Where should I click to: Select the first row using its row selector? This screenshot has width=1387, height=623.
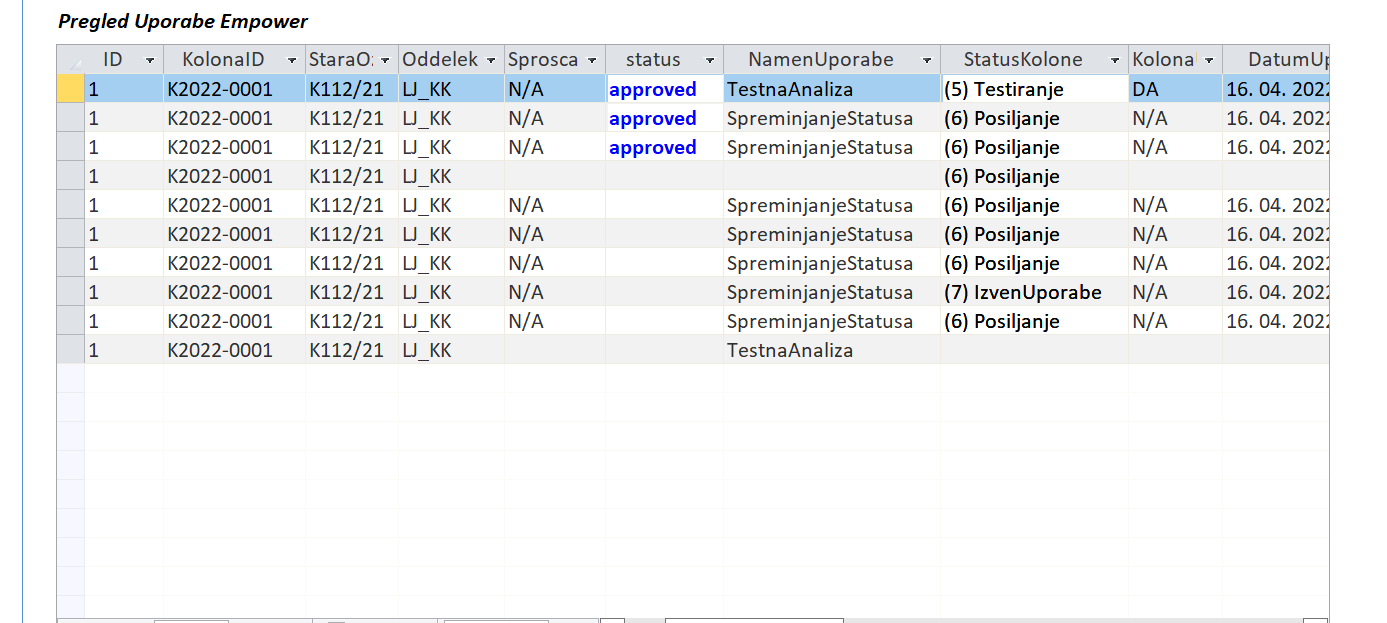(70, 89)
